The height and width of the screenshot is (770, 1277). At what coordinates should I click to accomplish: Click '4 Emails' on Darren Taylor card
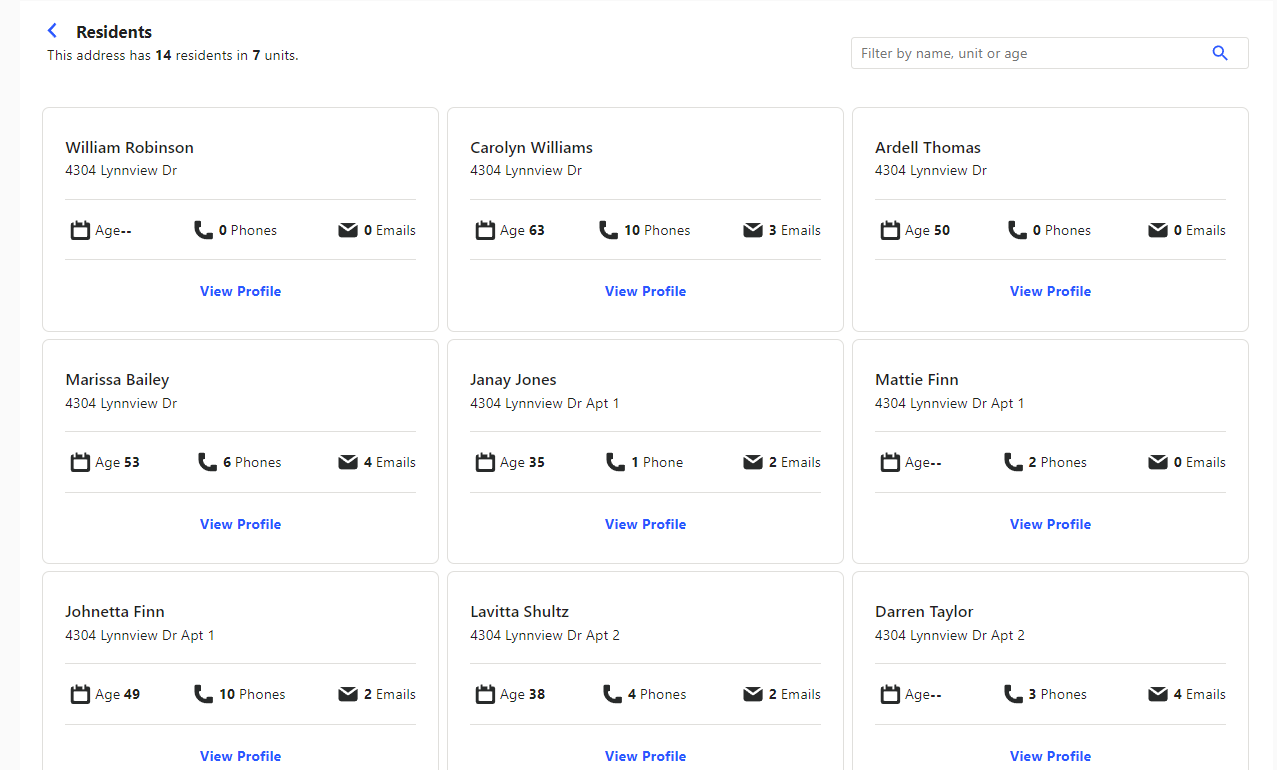coord(1200,694)
